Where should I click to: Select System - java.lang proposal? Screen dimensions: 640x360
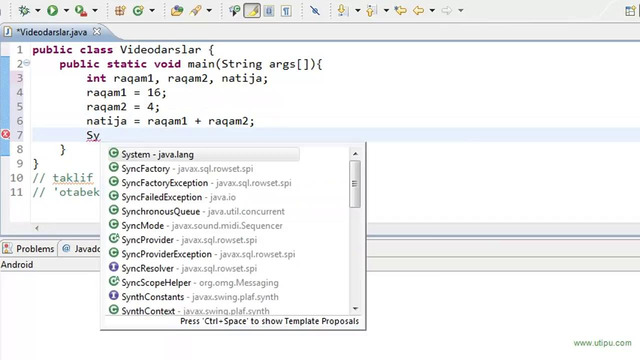[203, 154]
